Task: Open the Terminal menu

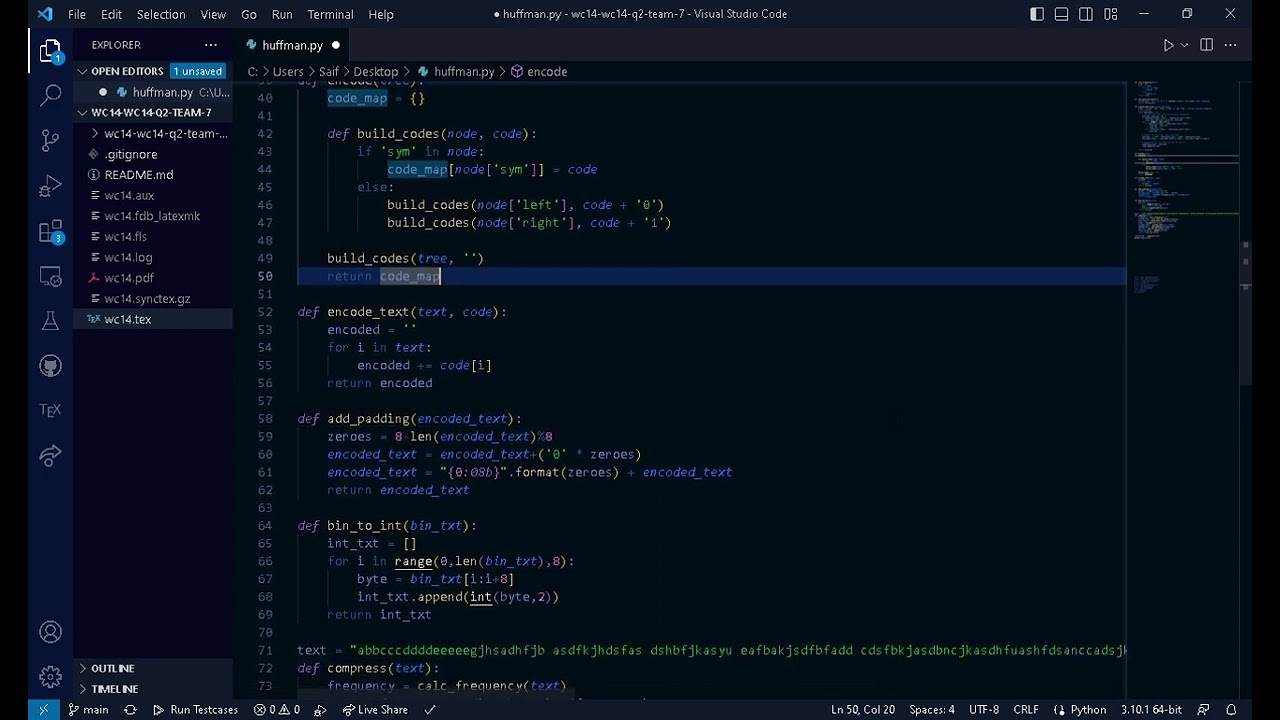Action: click(330, 14)
